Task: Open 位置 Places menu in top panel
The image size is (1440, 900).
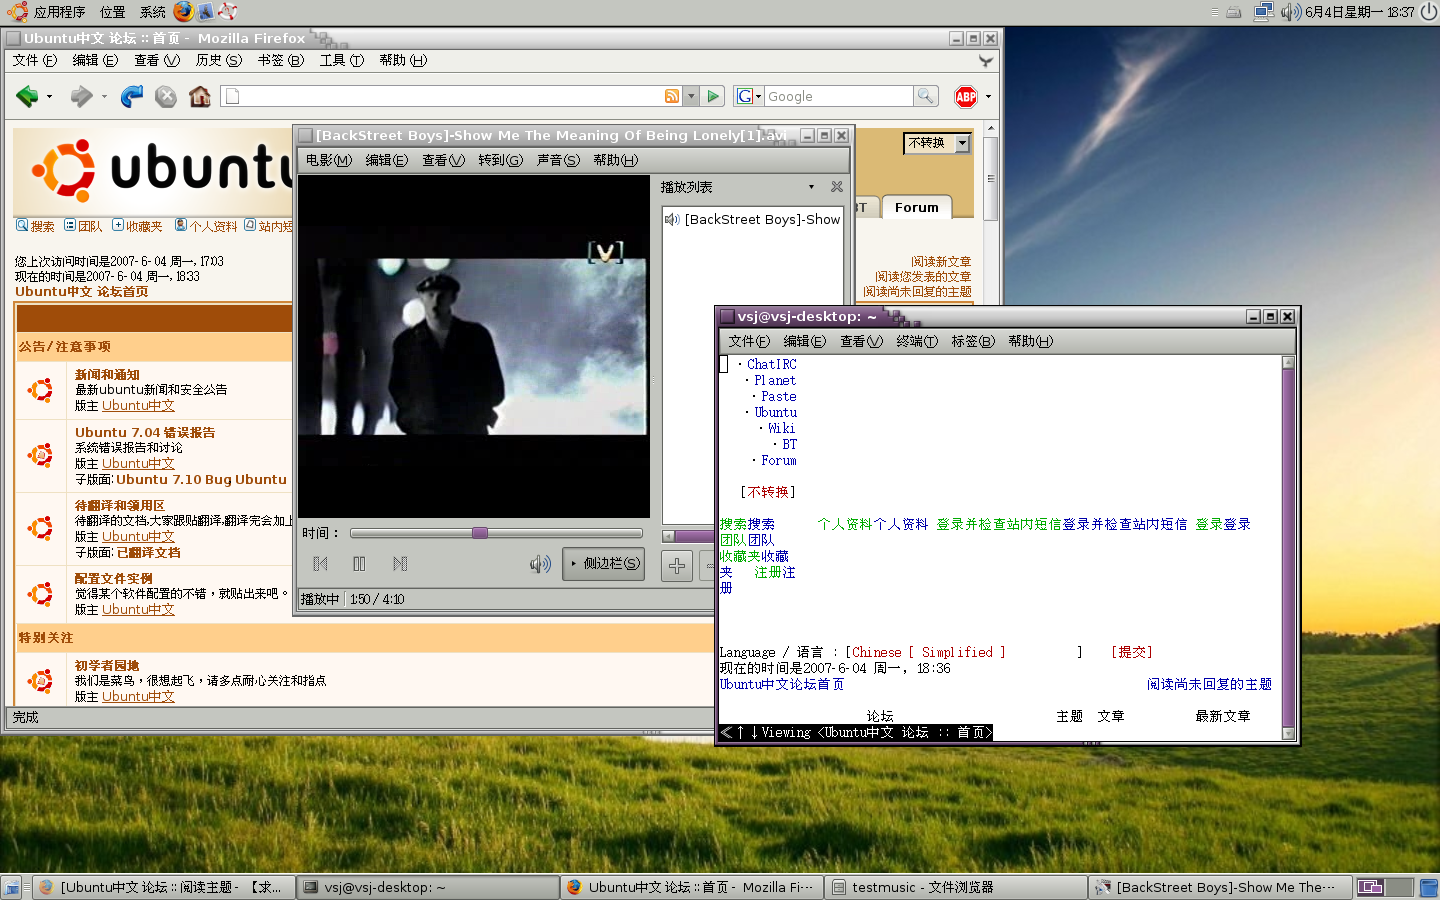Action: tap(113, 12)
